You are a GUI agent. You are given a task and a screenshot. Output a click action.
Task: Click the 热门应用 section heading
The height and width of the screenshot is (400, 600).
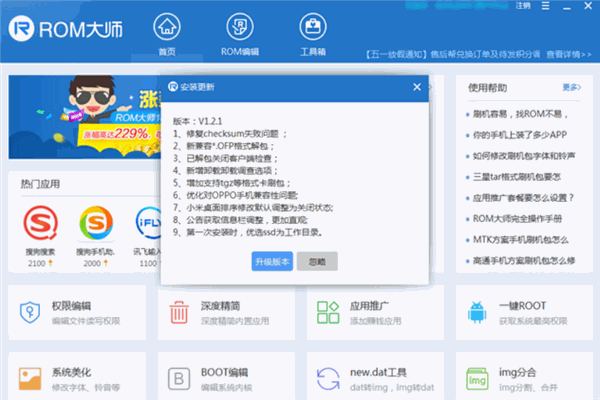(x=40, y=184)
